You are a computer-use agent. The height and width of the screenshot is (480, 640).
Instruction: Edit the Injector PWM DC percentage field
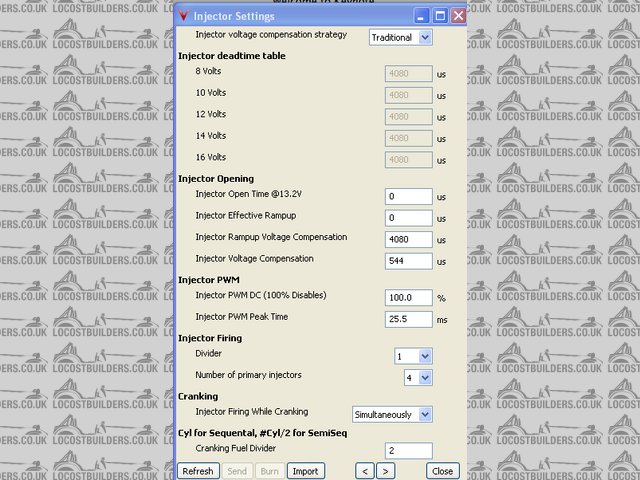point(408,298)
